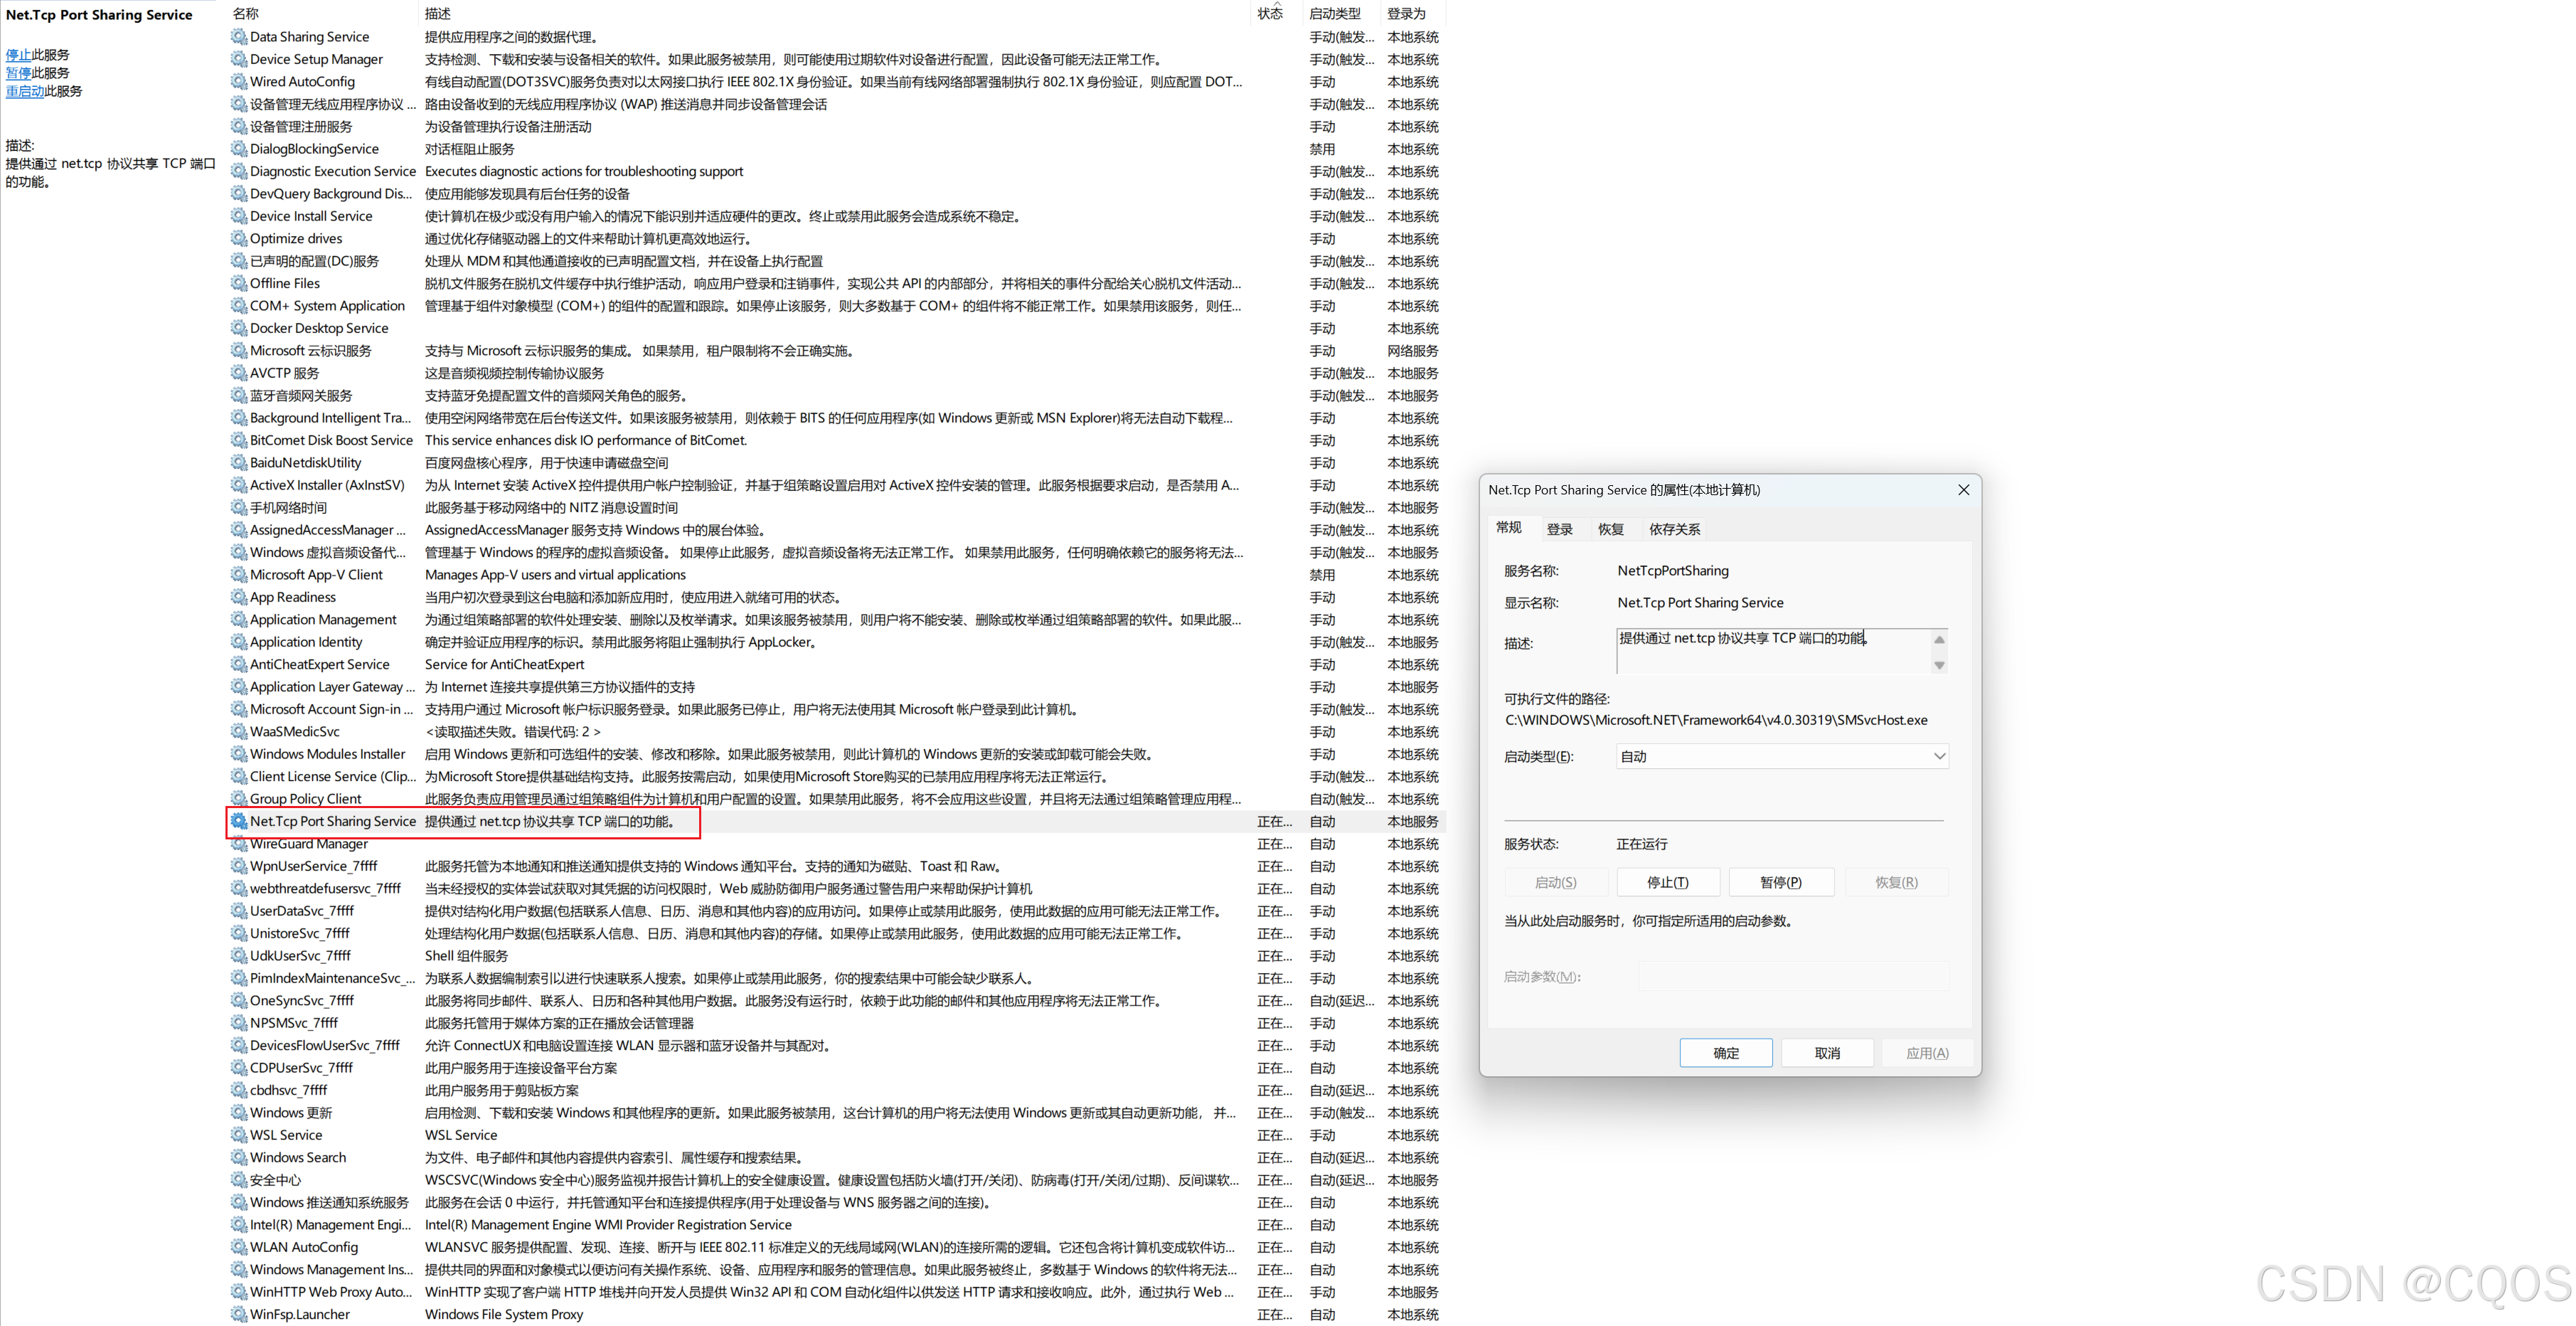
Task: Click gear icon of WSL Service
Action: (239, 1135)
